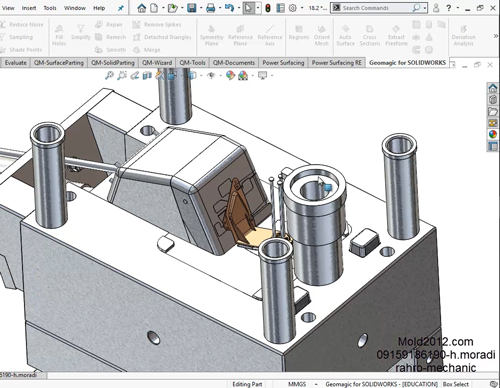Click the Apply Scene icon
500x388 pixels.
tap(243, 76)
